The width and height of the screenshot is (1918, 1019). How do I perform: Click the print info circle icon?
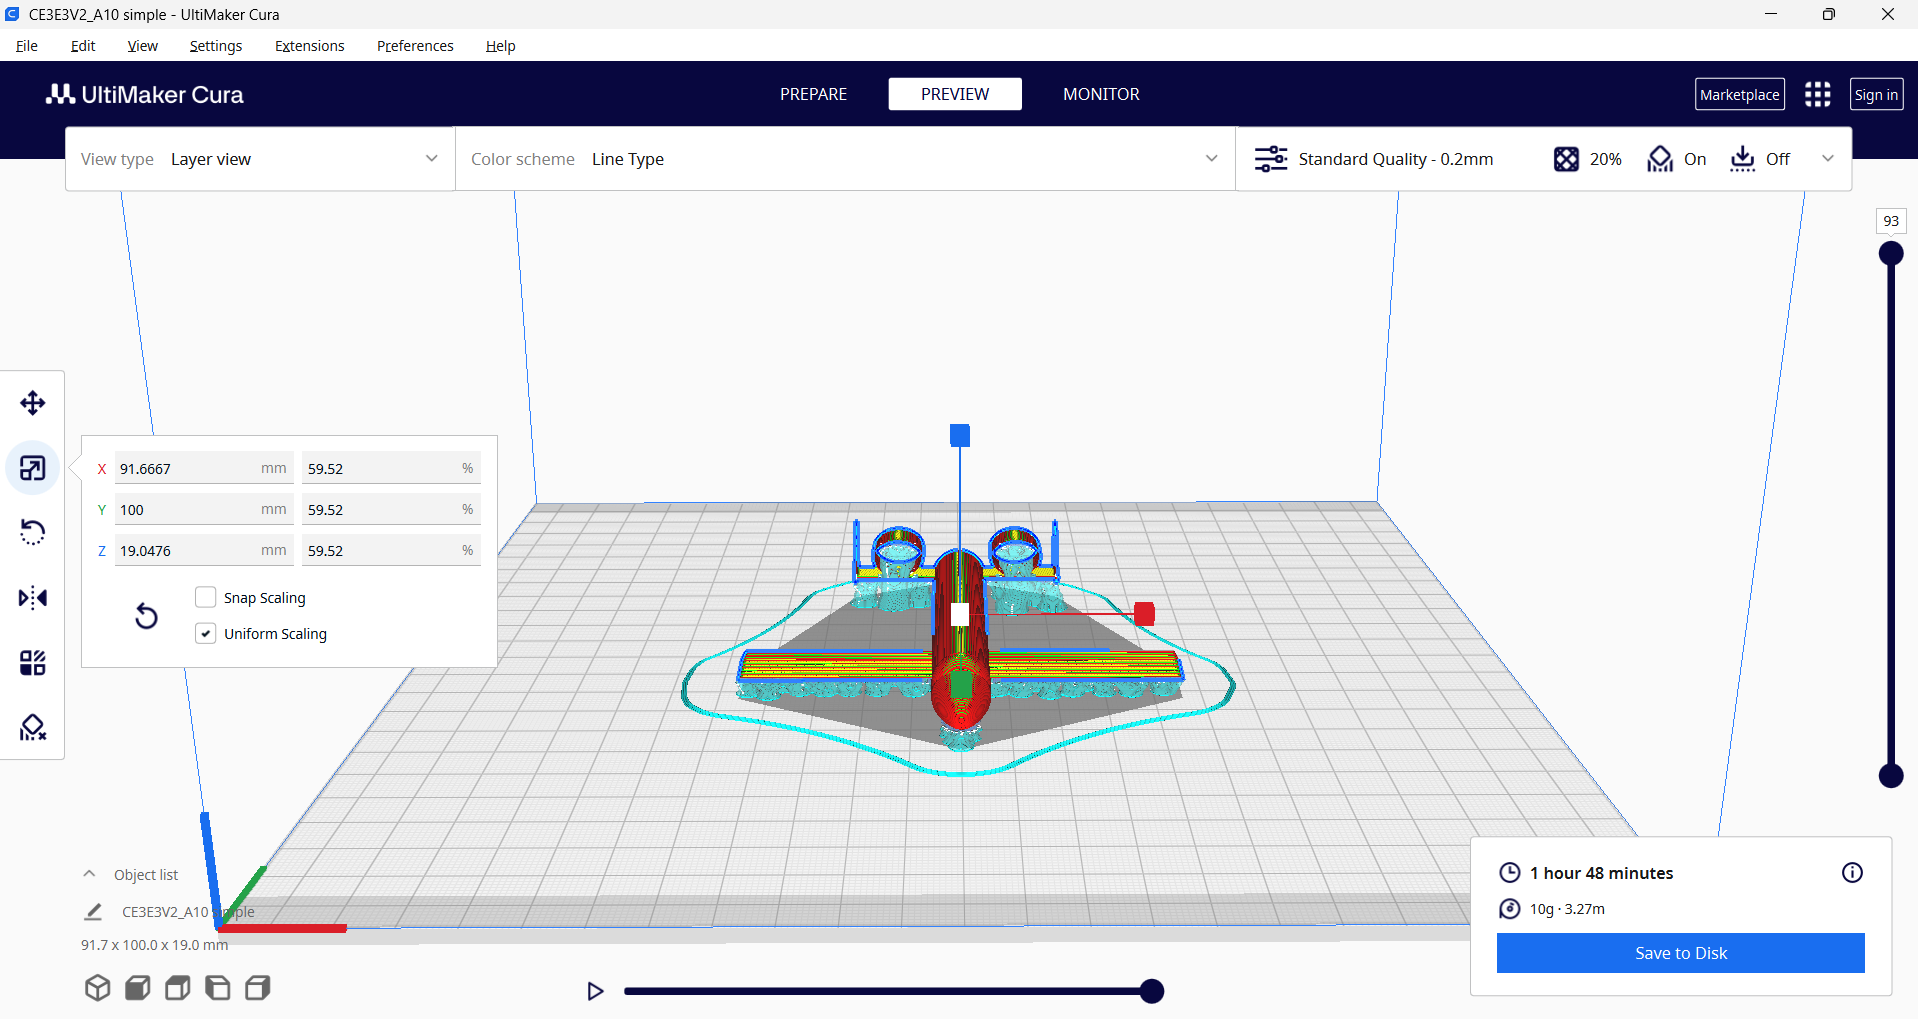coord(1852,873)
